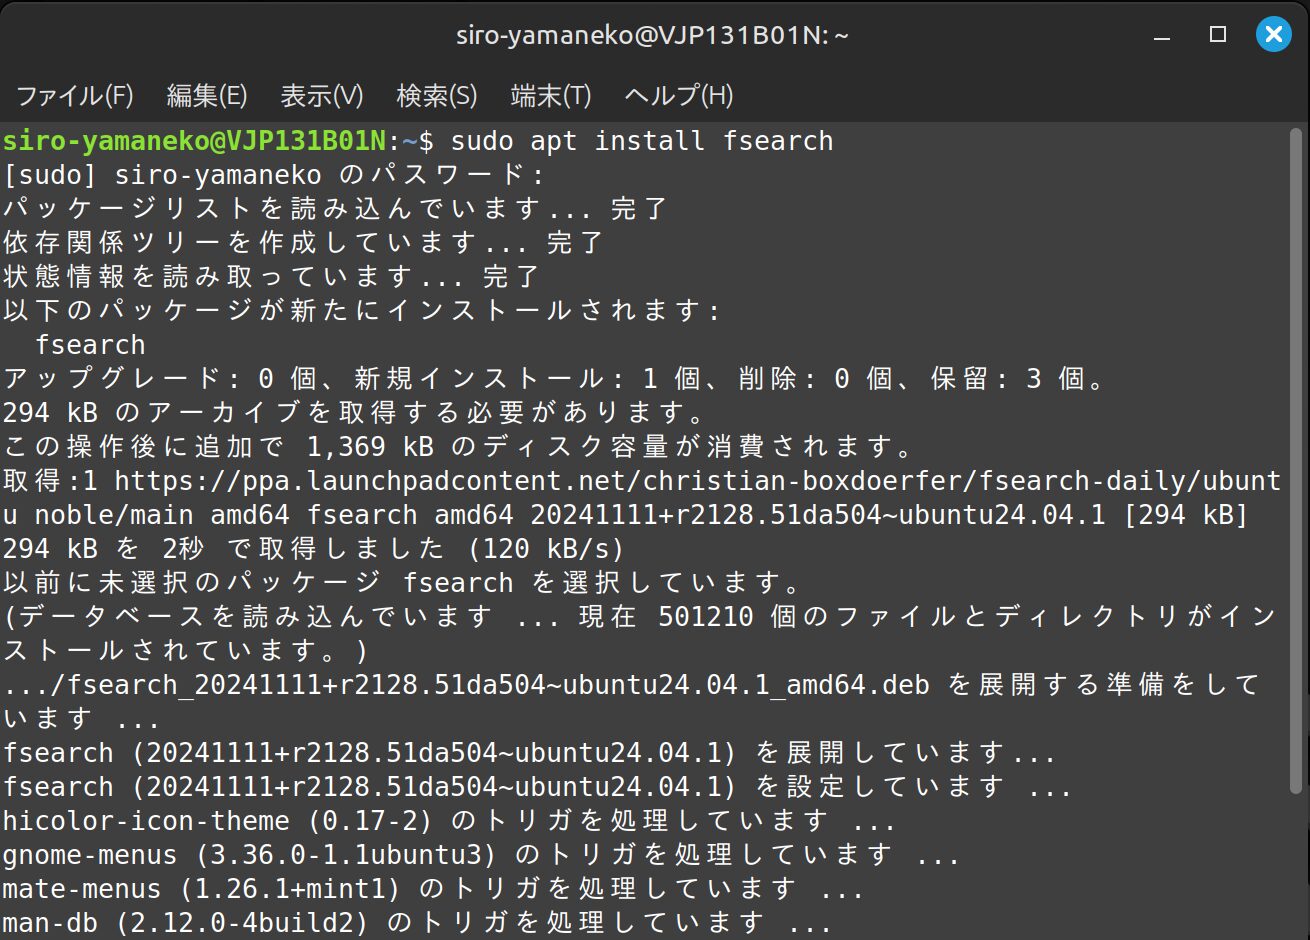Screen dimensions: 1310x940
Task: Click the command text 'sudo apt install fsearch'
Action: pyautogui.click(x=642, y=141)
